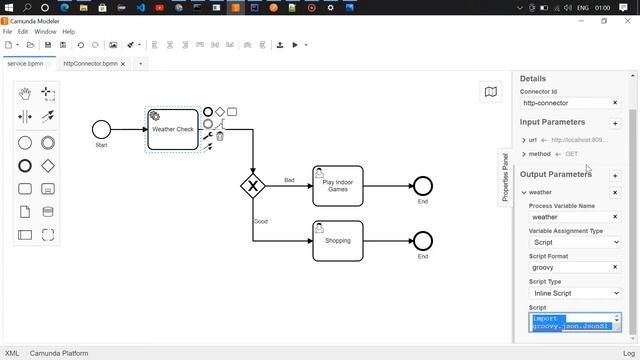Append Gateway from context pad
This screenshot has height=360, width=640.
[220, 112]
